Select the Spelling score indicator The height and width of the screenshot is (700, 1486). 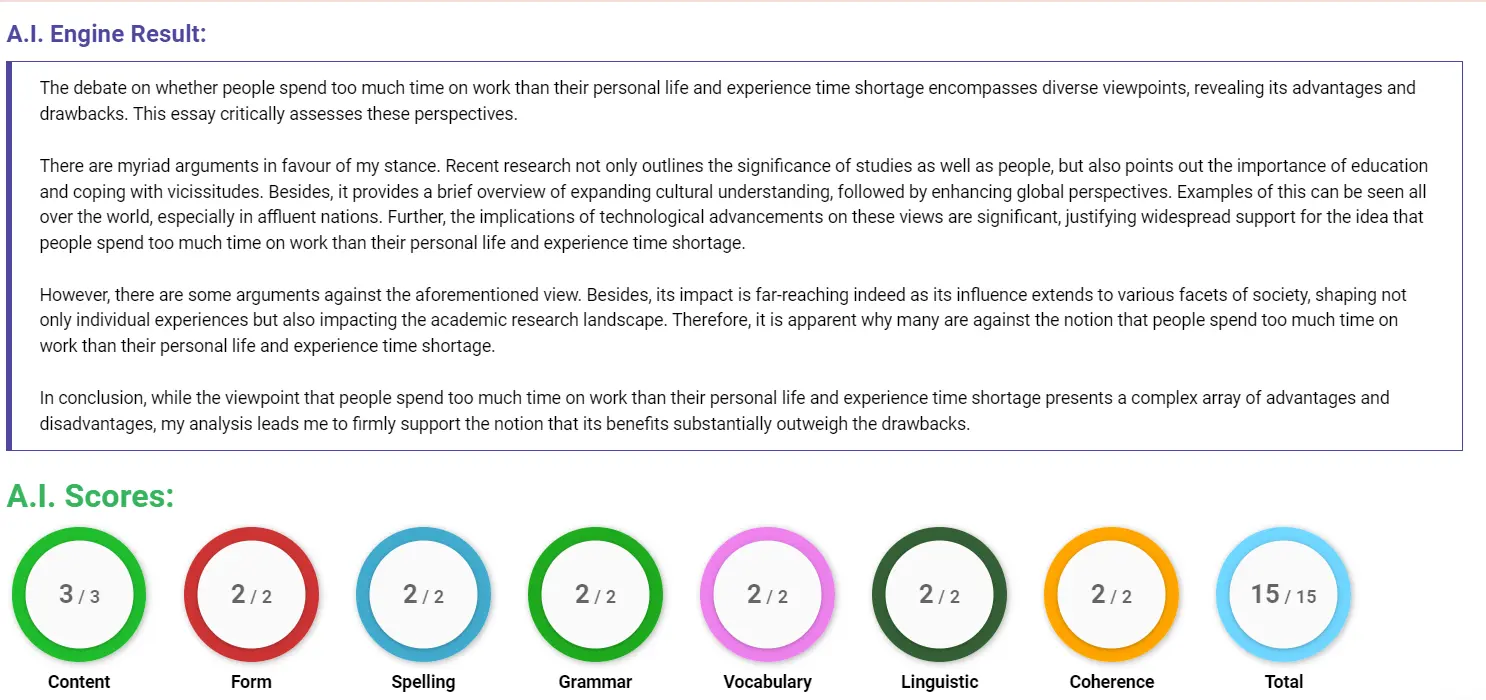(423, 594)
